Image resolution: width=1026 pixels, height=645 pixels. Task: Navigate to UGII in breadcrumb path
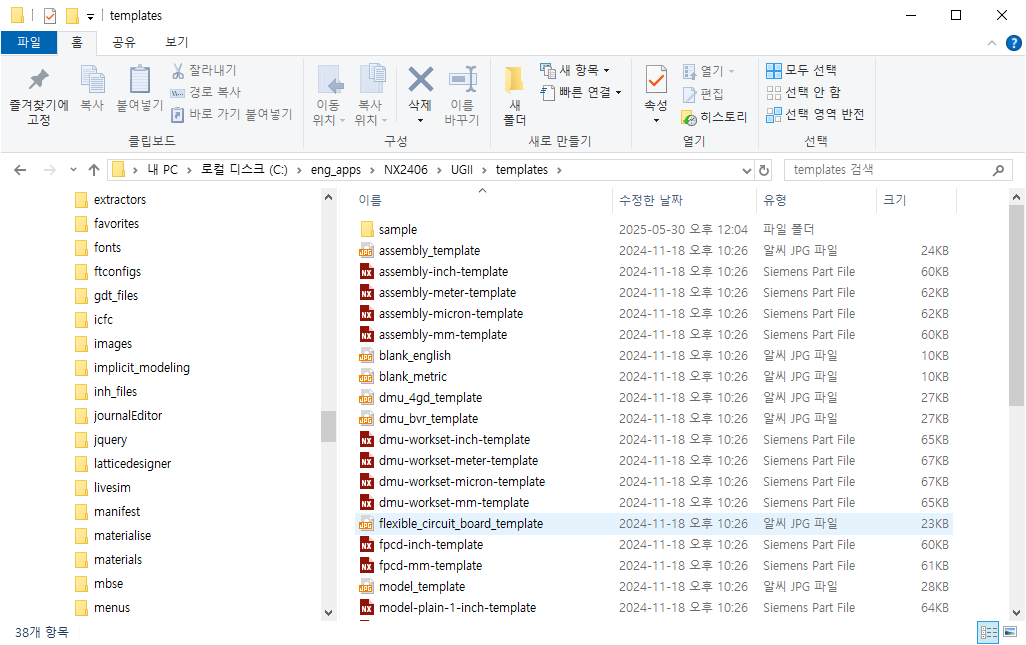coord(462,170)
